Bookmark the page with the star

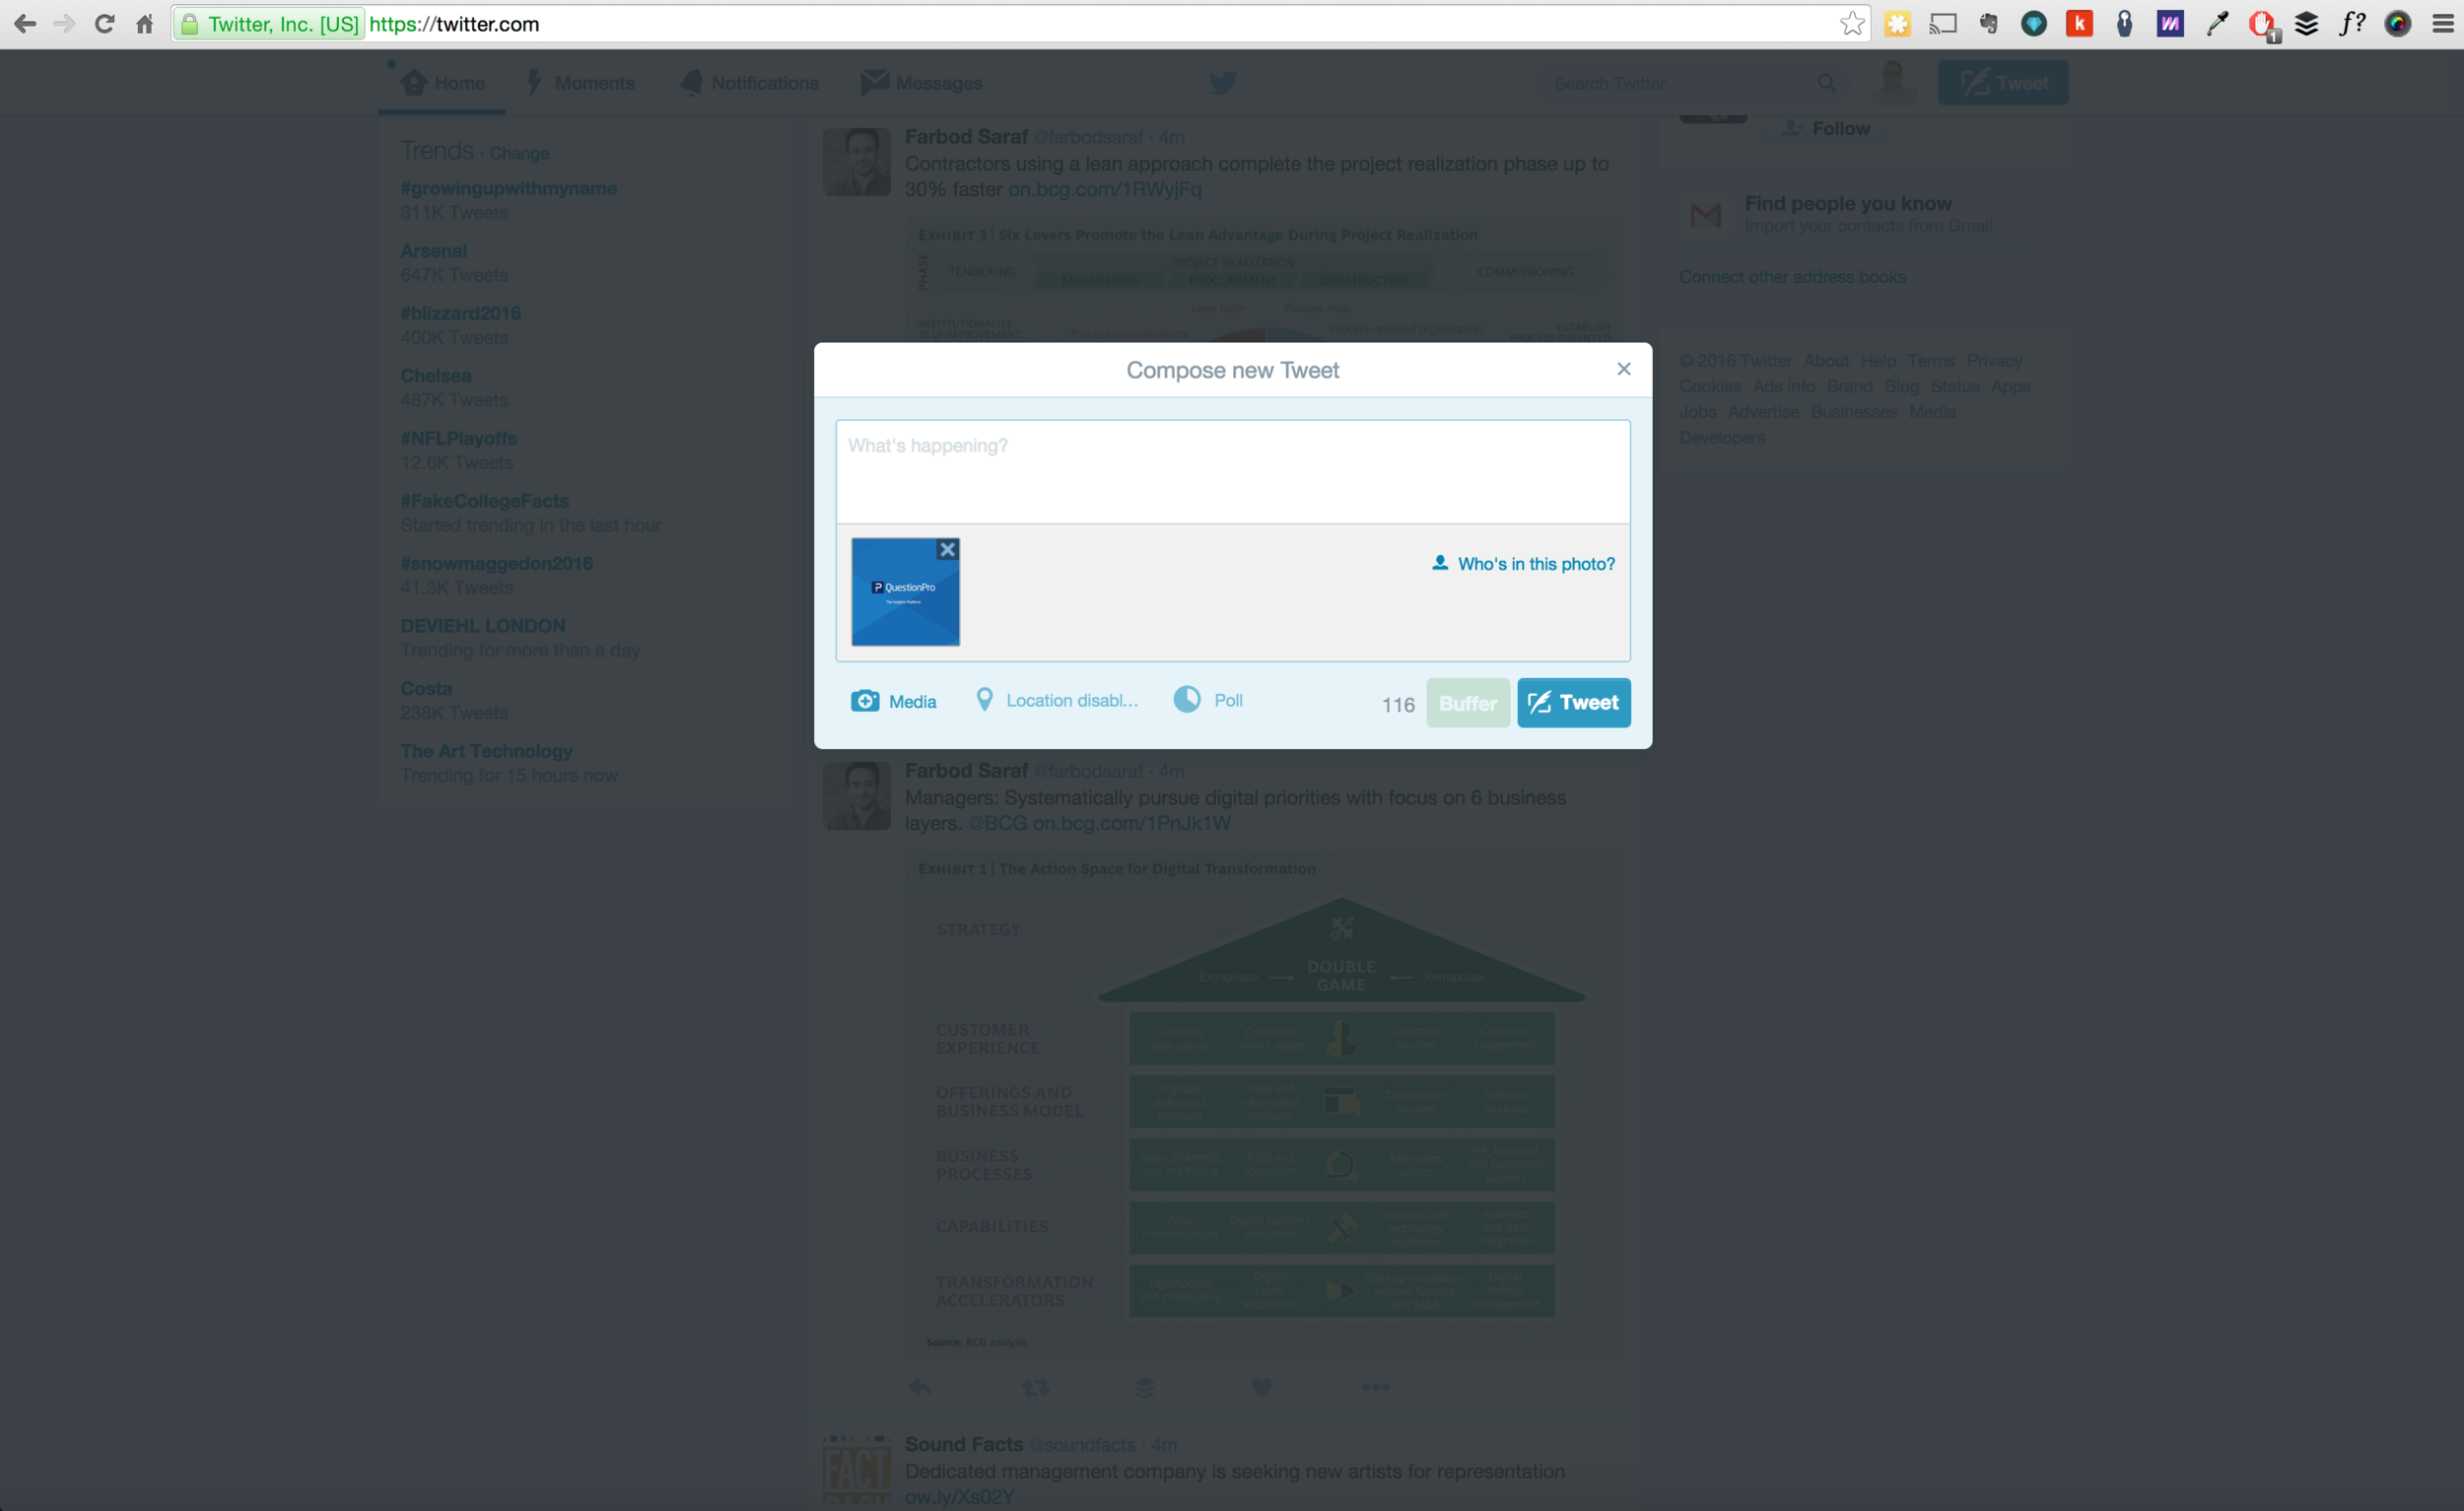1852,23
